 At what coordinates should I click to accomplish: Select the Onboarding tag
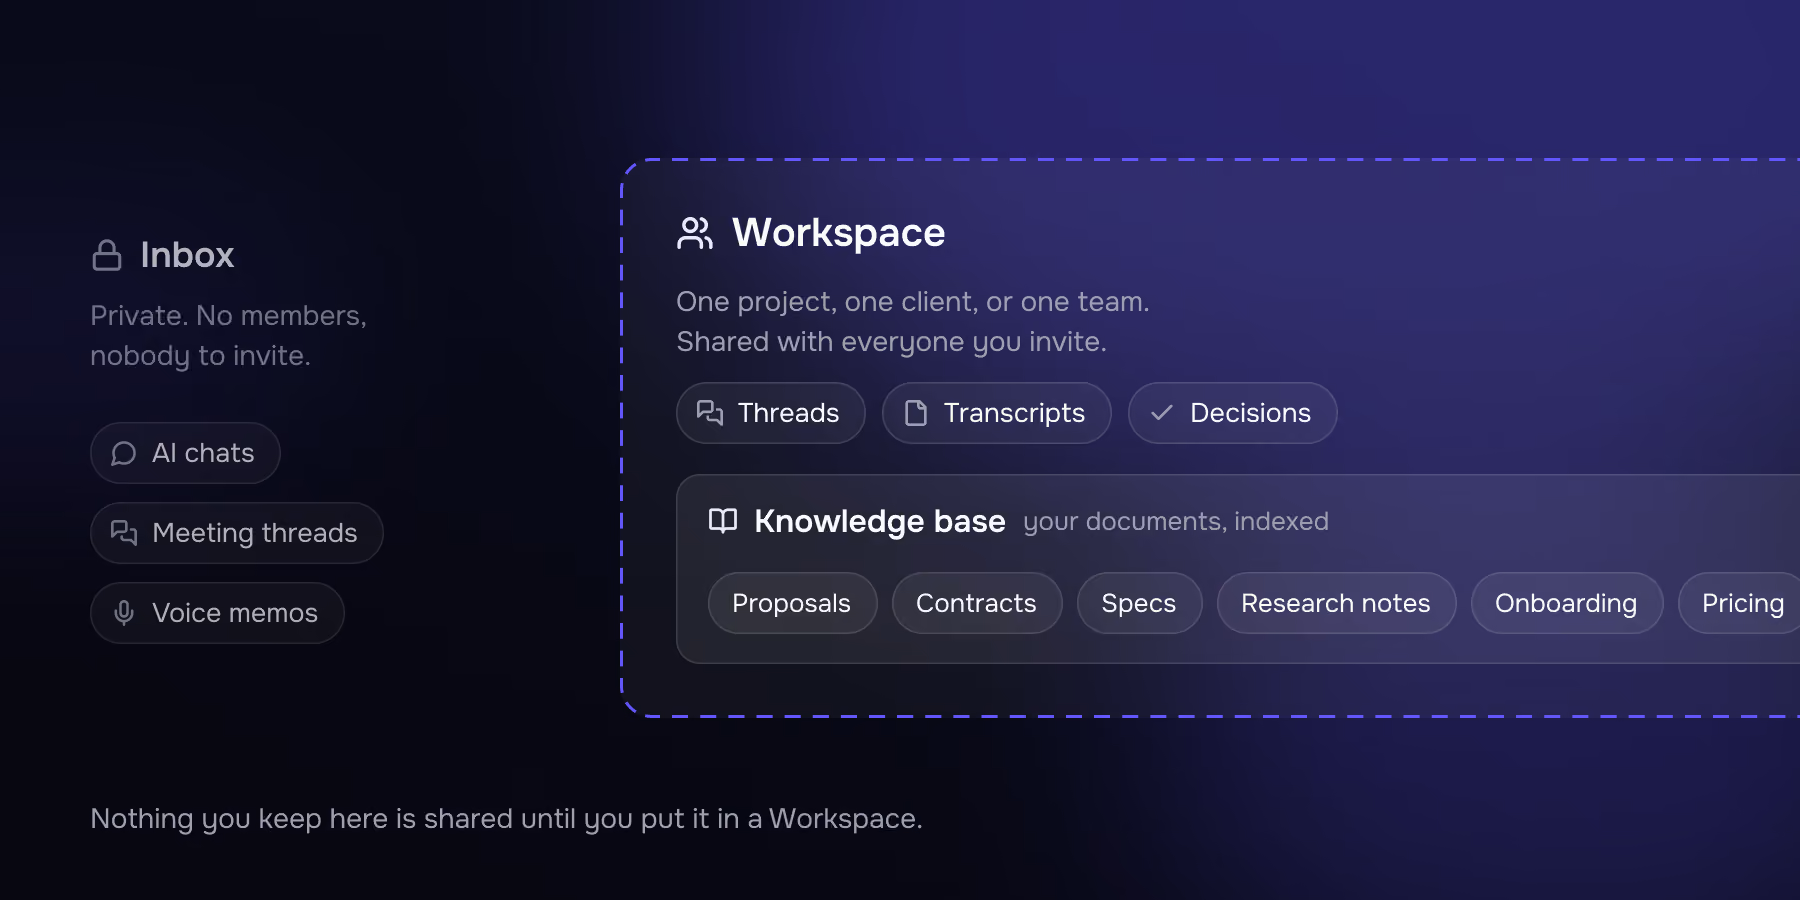(x=1567, y=603)
